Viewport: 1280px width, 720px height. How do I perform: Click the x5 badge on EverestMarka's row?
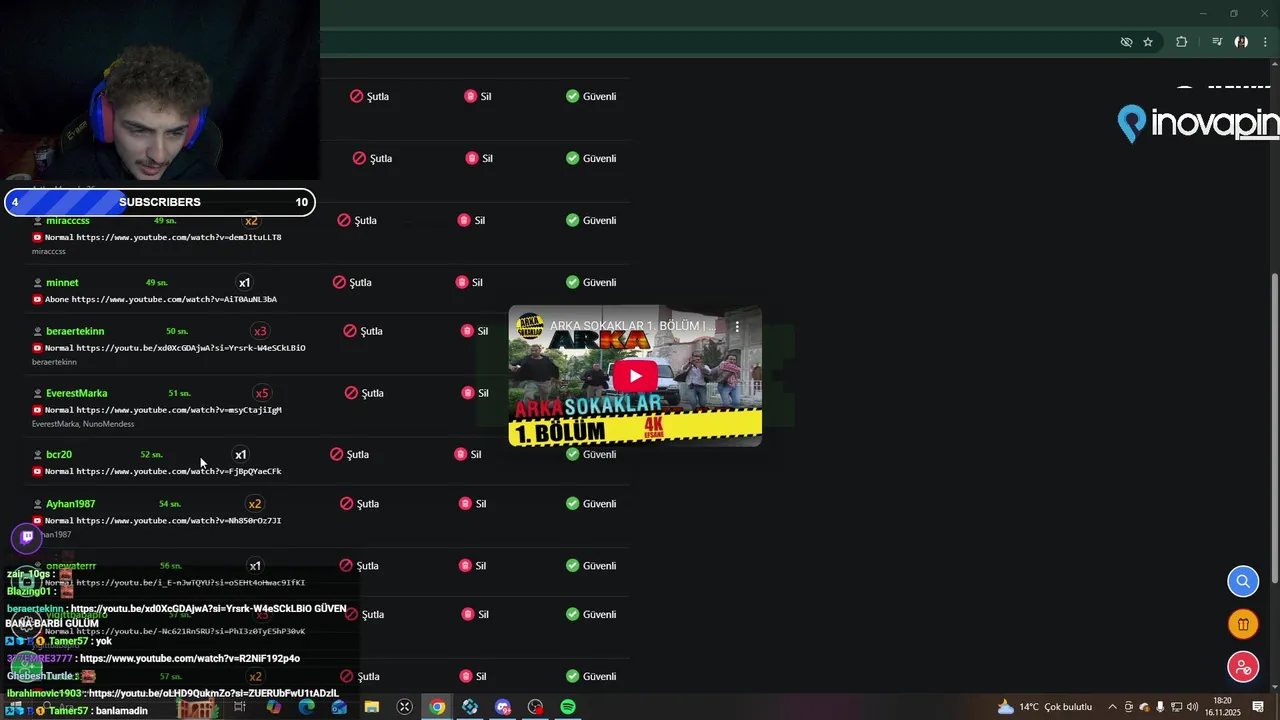pos(262,393)
